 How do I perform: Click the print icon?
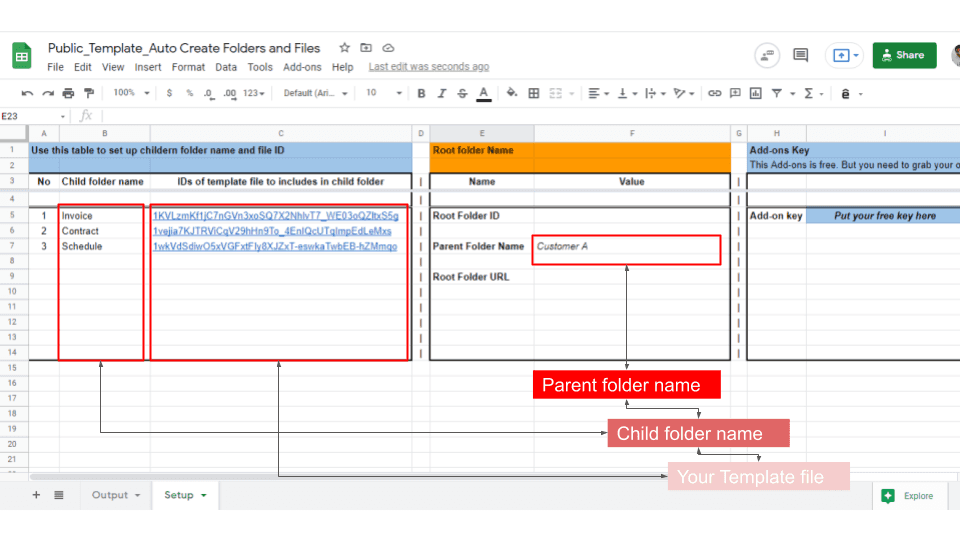pos(68,93)
